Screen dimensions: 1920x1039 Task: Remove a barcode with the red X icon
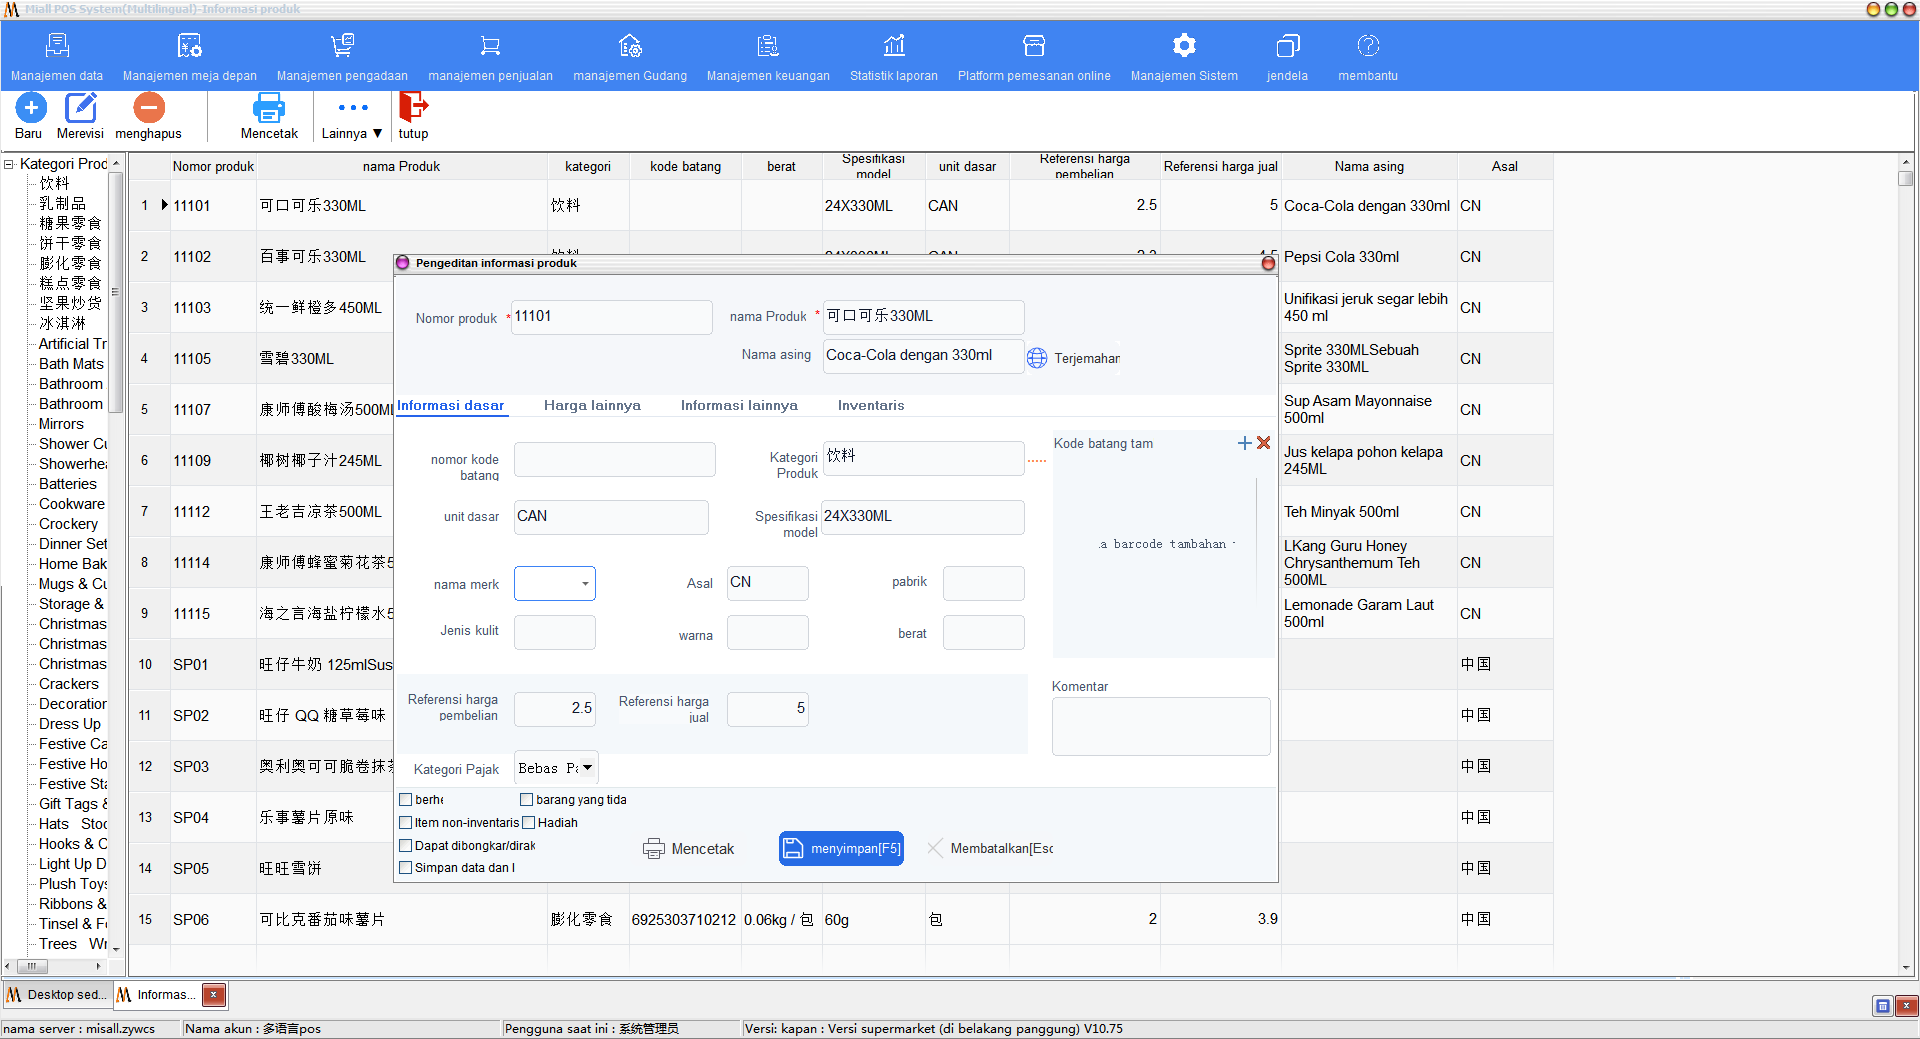pyautogui.click(x=1264, y=443)
